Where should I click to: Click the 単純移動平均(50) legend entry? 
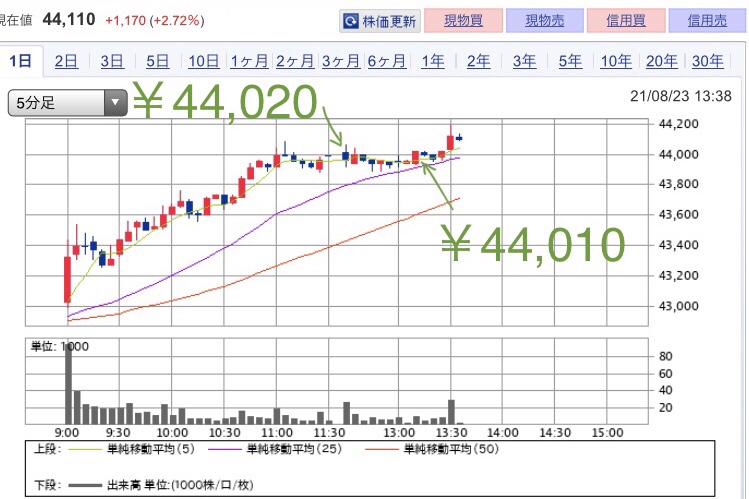[x=432, y=449]
